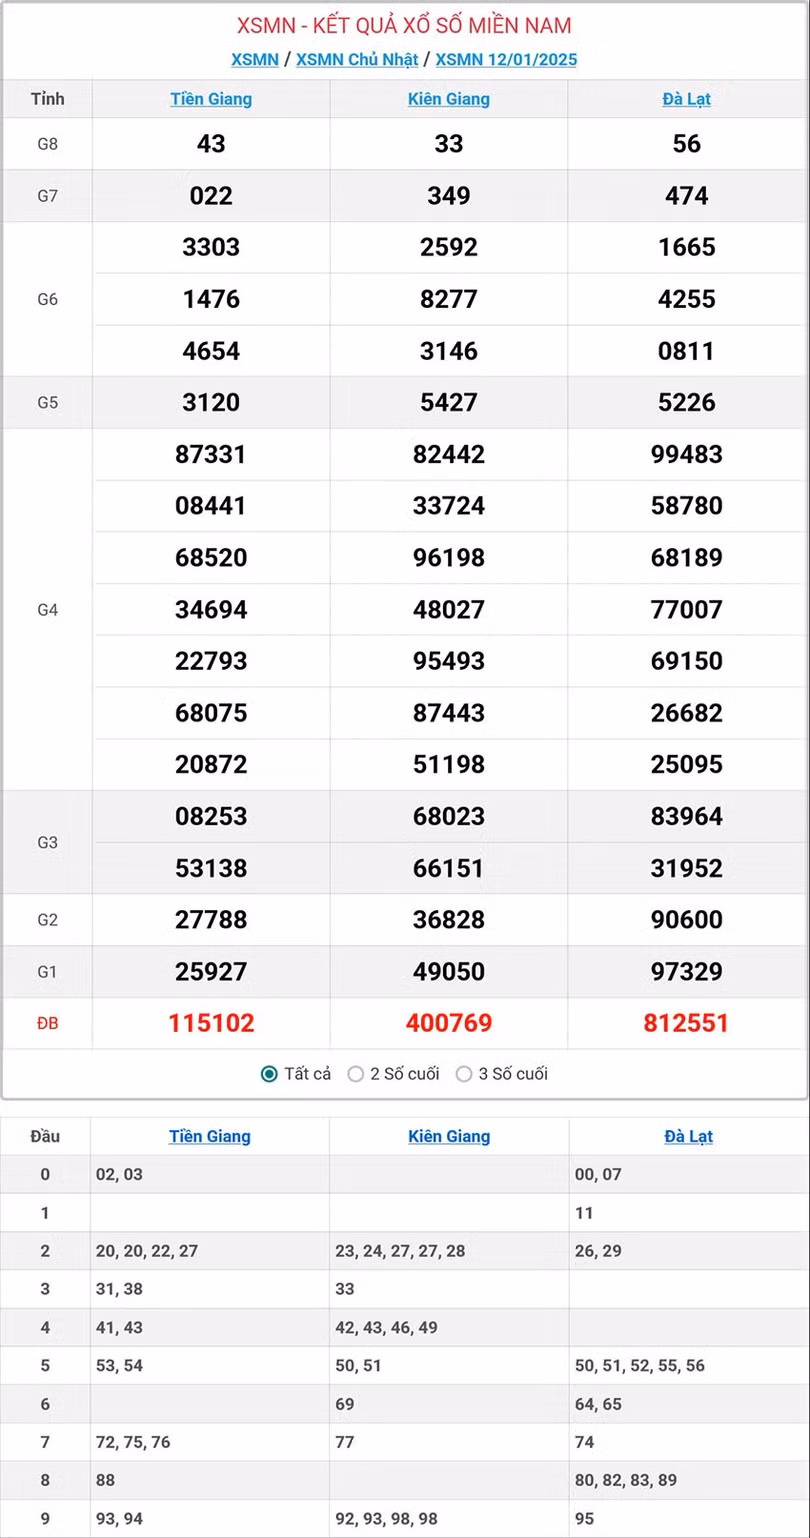Click the XSMN - KẾT QUẢ XỔ SỐ MIỀN NAM heading

coord(404,25)
